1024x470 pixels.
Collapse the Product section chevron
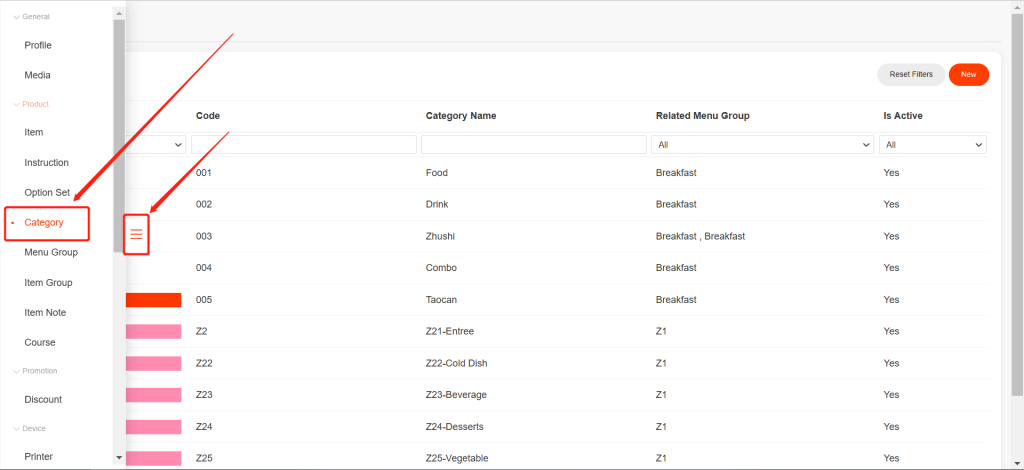click(x=17, y=104)
